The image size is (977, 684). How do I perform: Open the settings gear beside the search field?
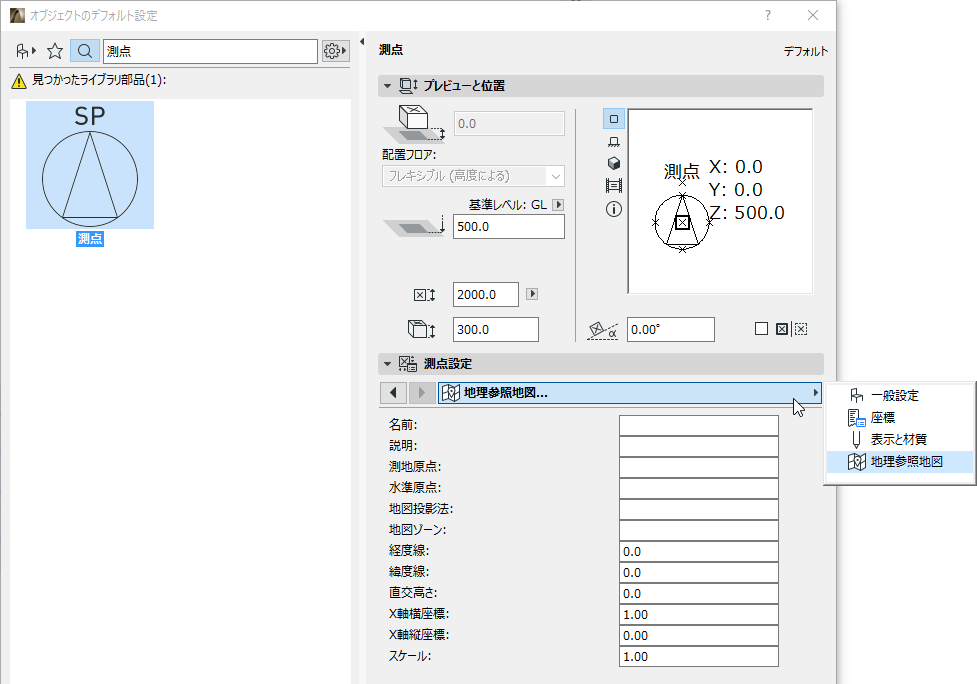(x=333, y=50)
